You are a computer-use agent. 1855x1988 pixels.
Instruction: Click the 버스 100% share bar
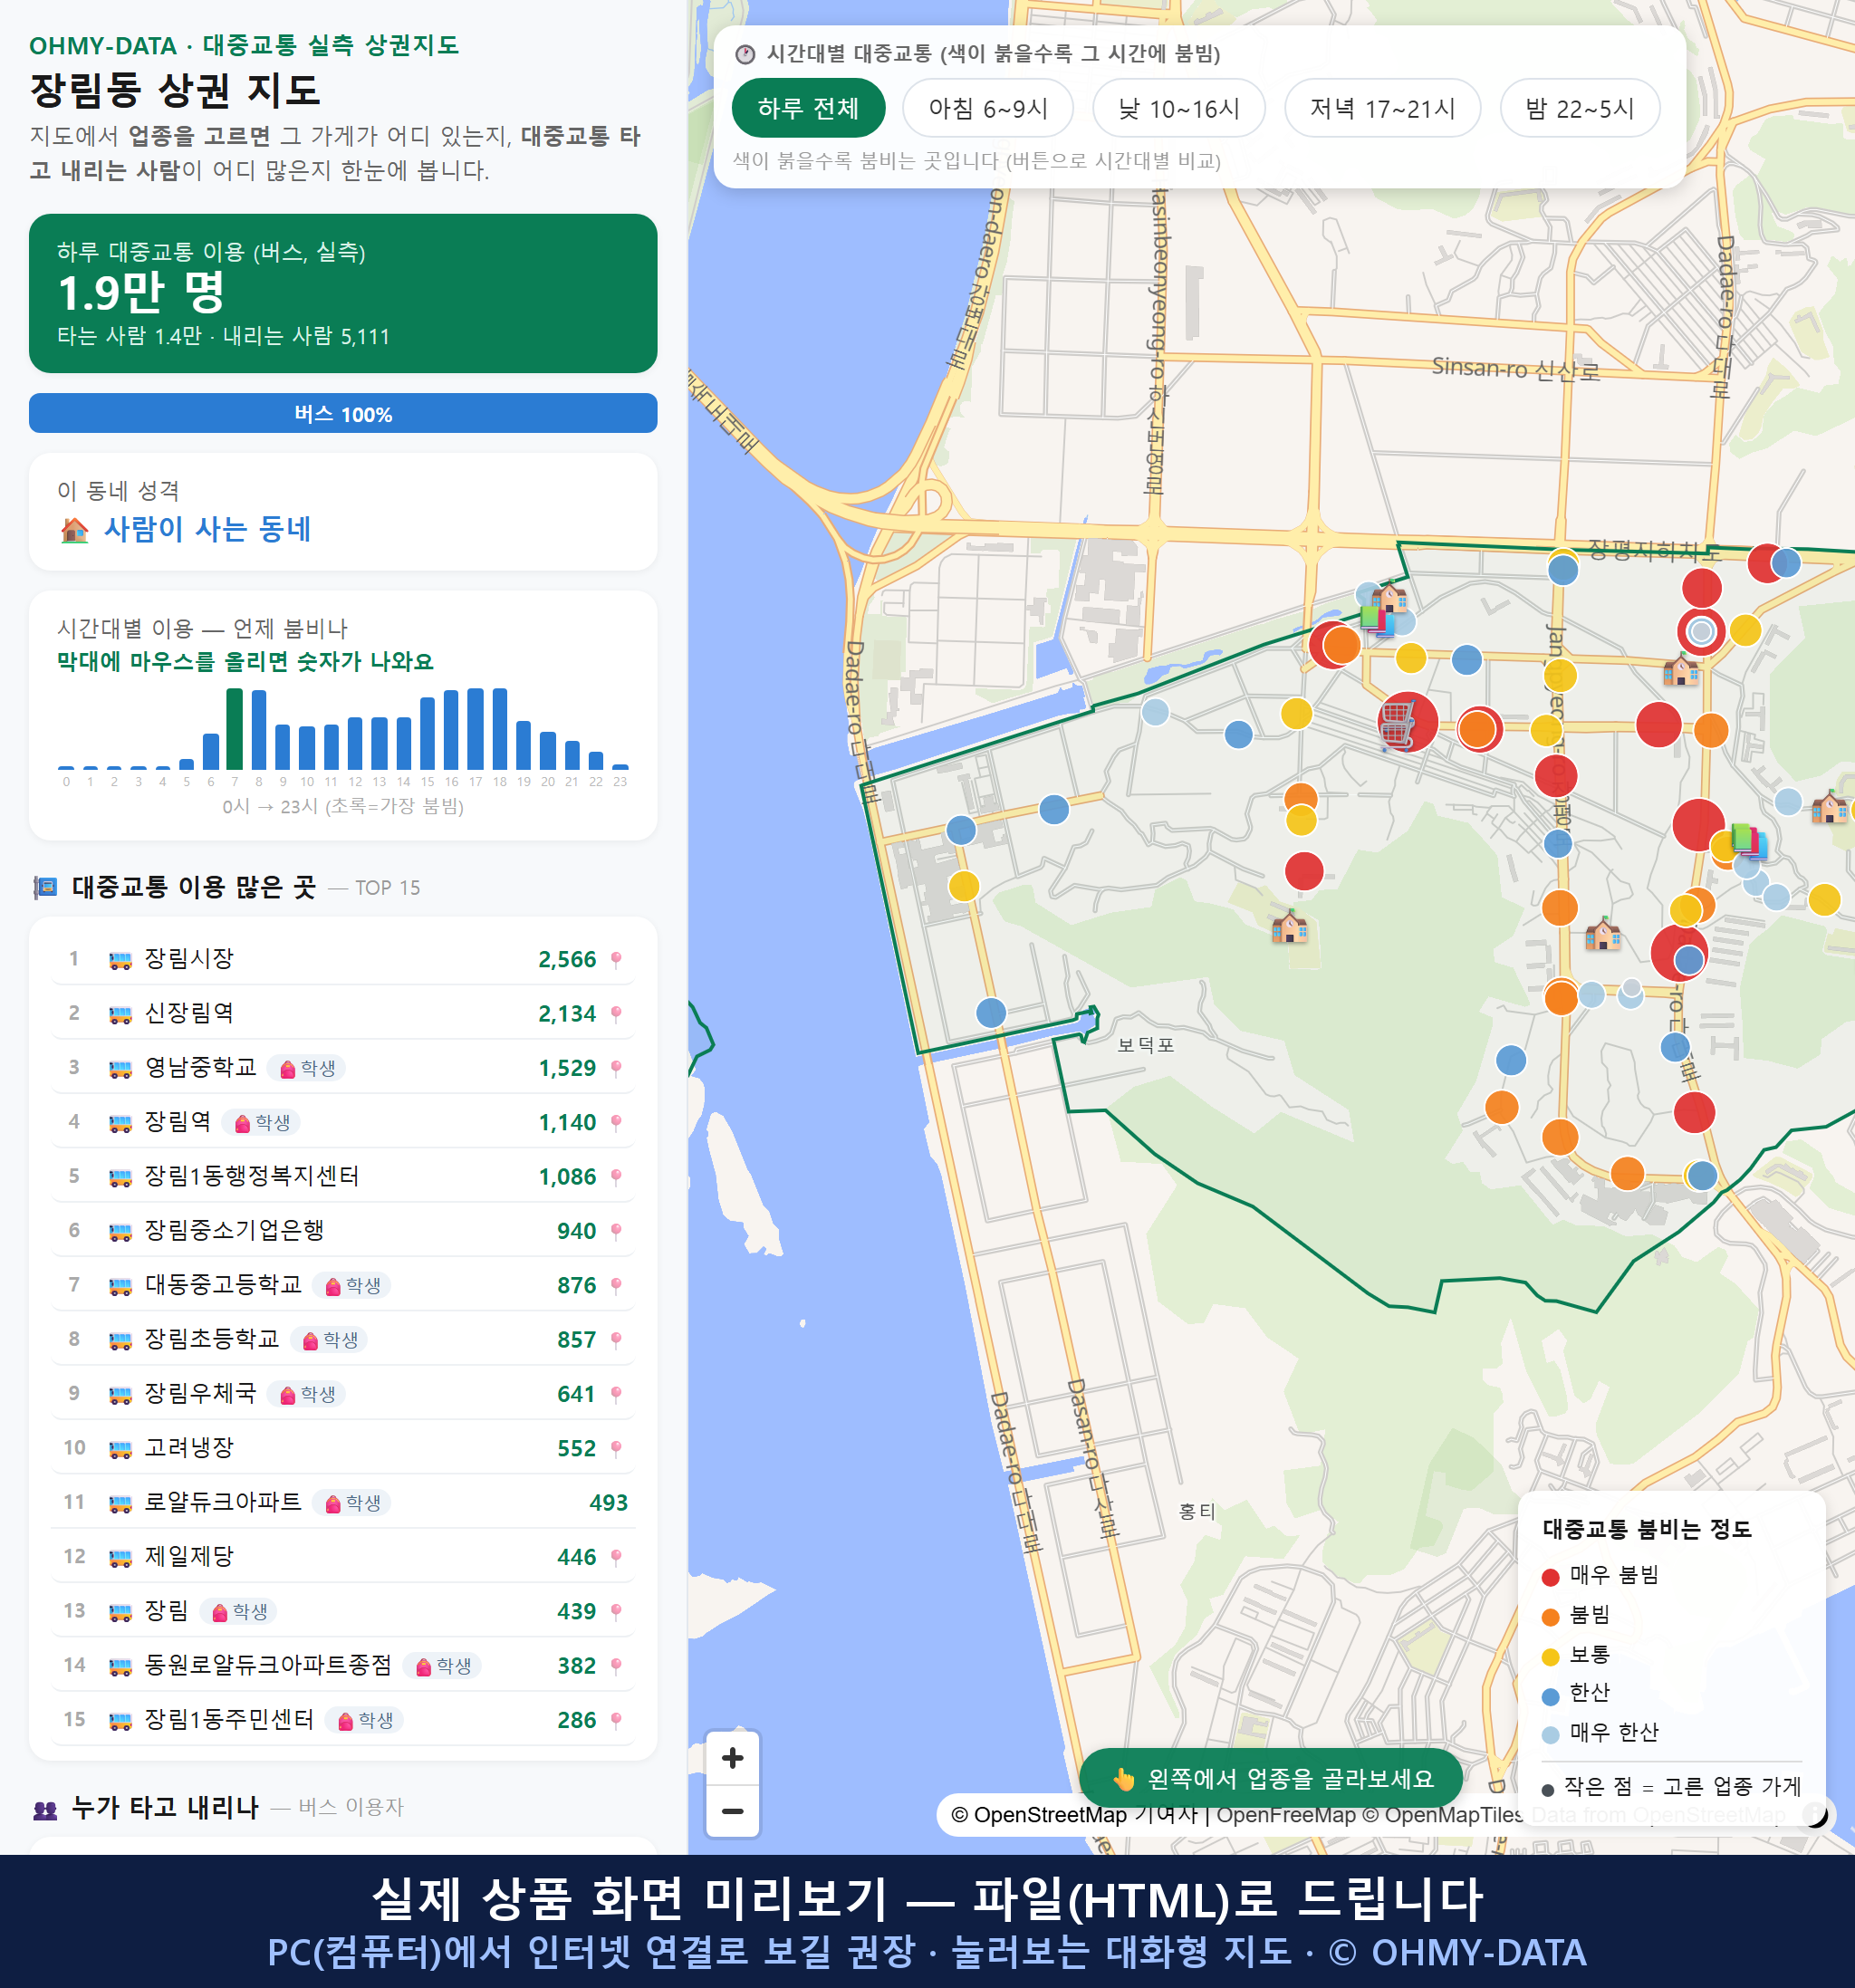click(343, 413)
